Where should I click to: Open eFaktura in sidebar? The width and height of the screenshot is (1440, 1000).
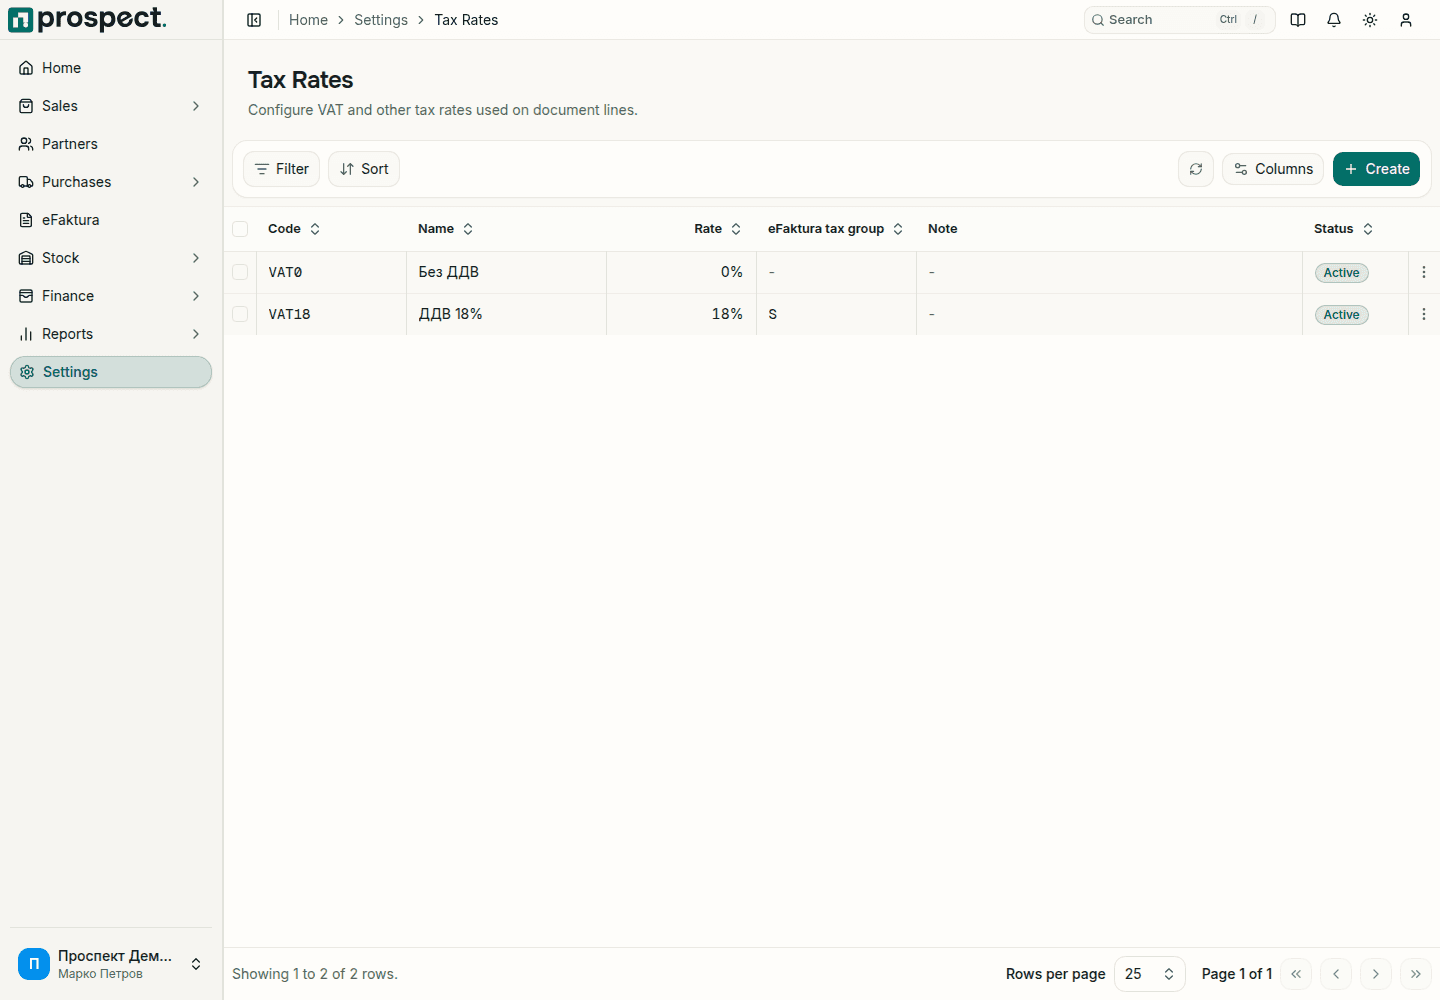tap(111, 220)
